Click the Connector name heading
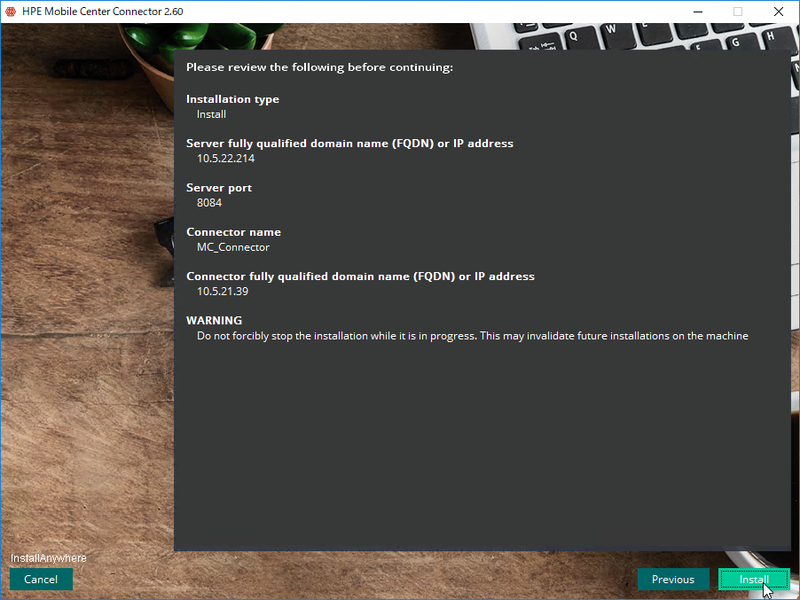800x600 pixels. [234, 232]
